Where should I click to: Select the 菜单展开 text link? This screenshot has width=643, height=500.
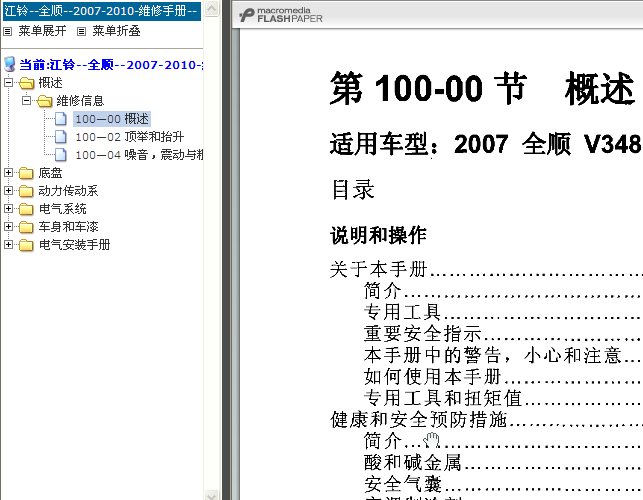click(42, 31)
